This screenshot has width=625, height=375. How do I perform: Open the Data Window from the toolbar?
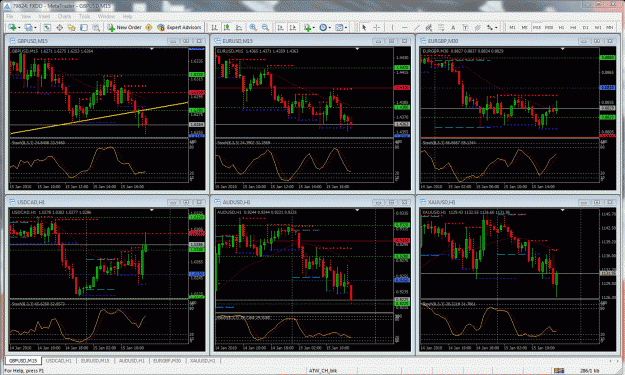coord(59,27)
